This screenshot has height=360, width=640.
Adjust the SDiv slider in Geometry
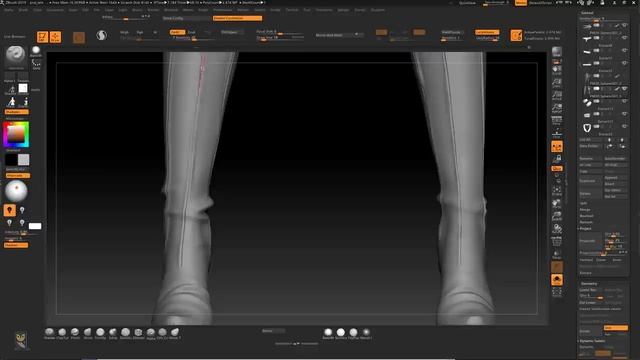[x=591, y=296]
